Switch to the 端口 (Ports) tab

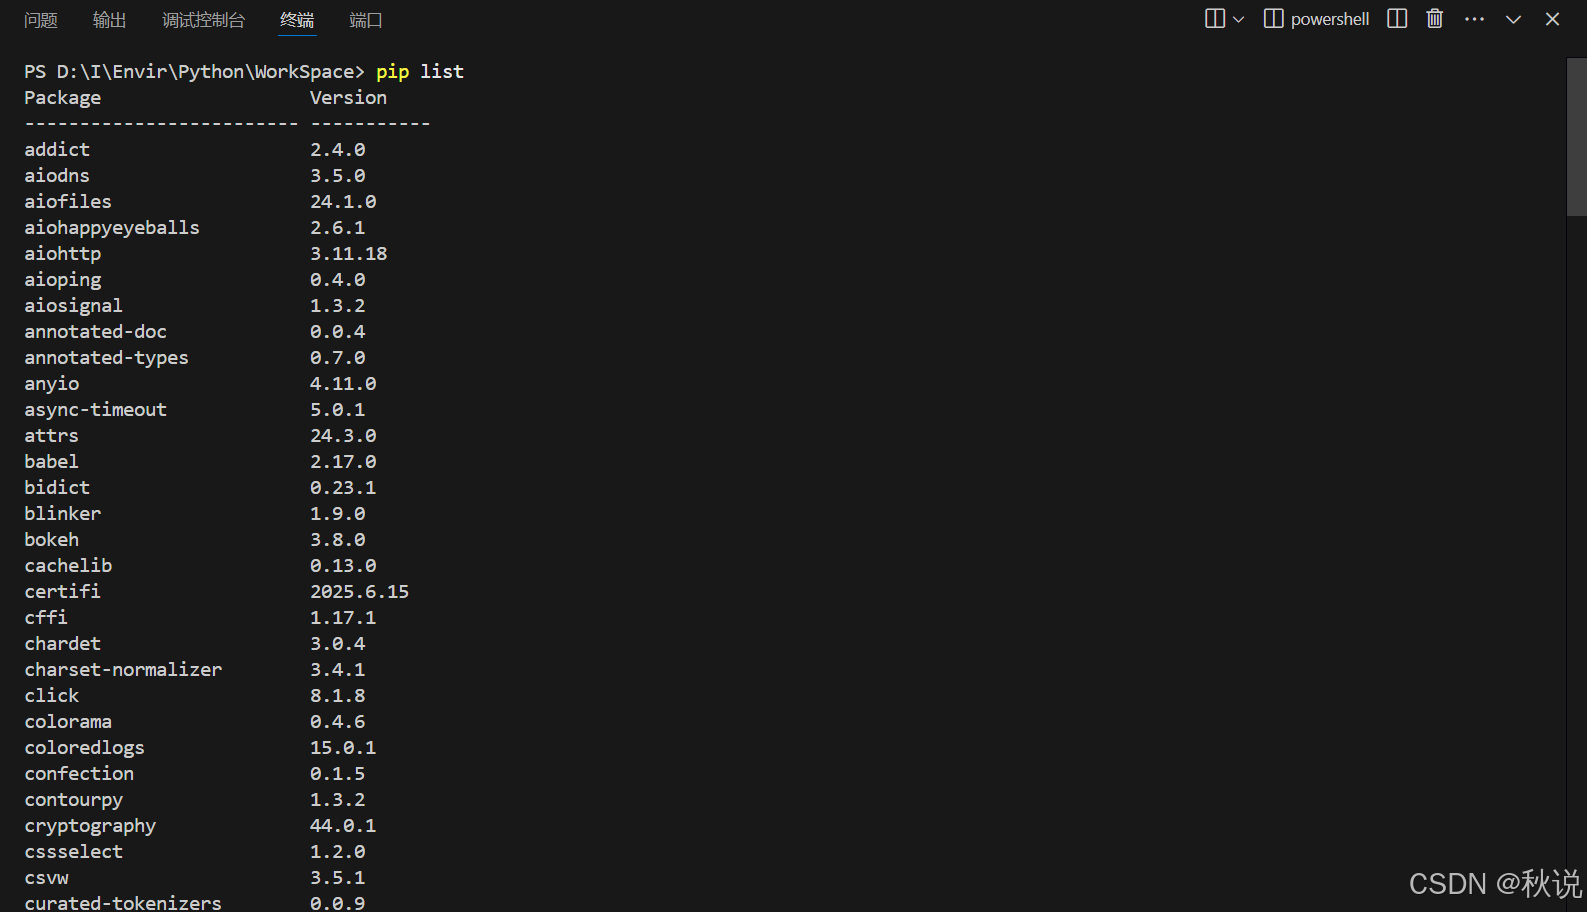point(365,20)
